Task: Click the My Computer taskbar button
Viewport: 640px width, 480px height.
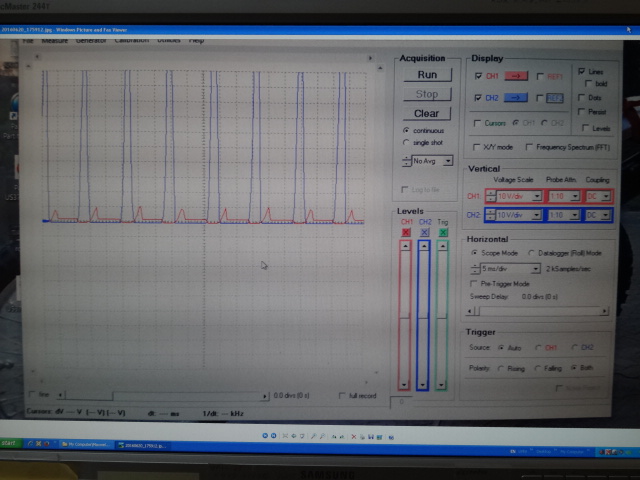Action: (x=87, y=444)
